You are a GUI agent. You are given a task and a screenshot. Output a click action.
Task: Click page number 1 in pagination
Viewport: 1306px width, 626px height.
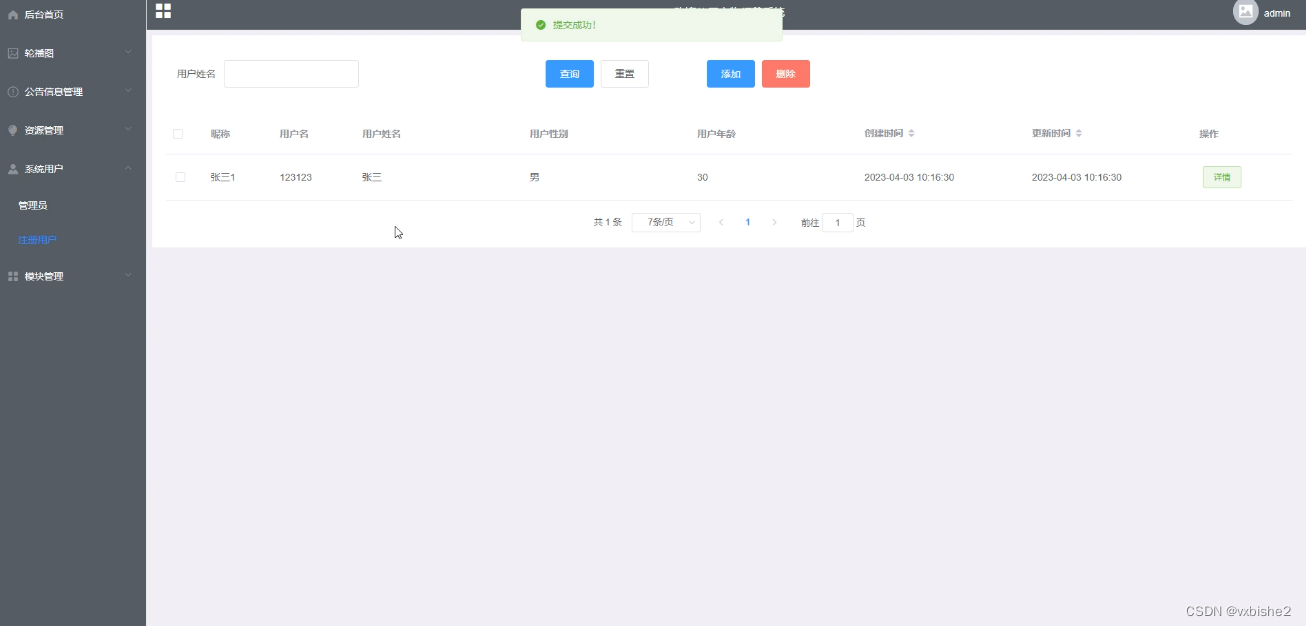748,223
